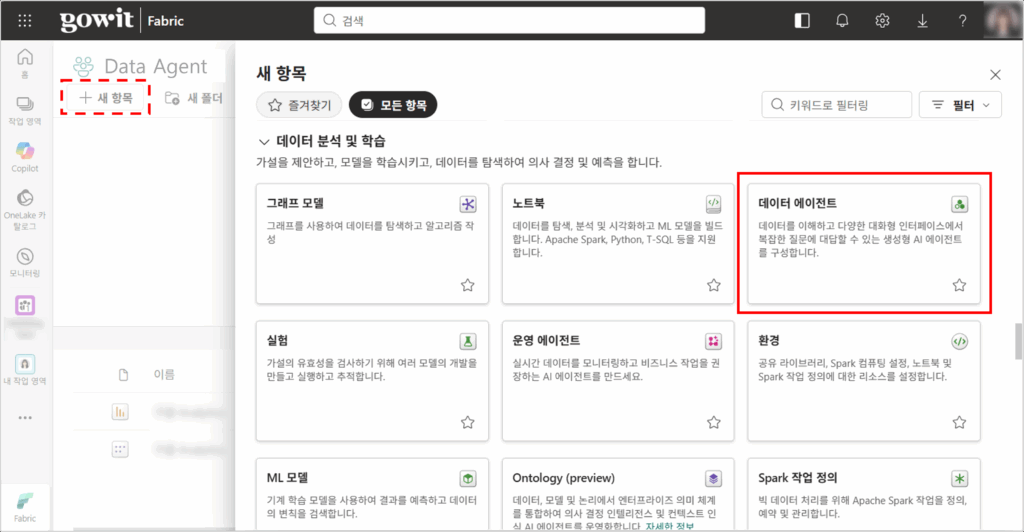This screenshot has width=1024, height=532.
Task: Open the user profile avatar
Action: coord(1003,20)
